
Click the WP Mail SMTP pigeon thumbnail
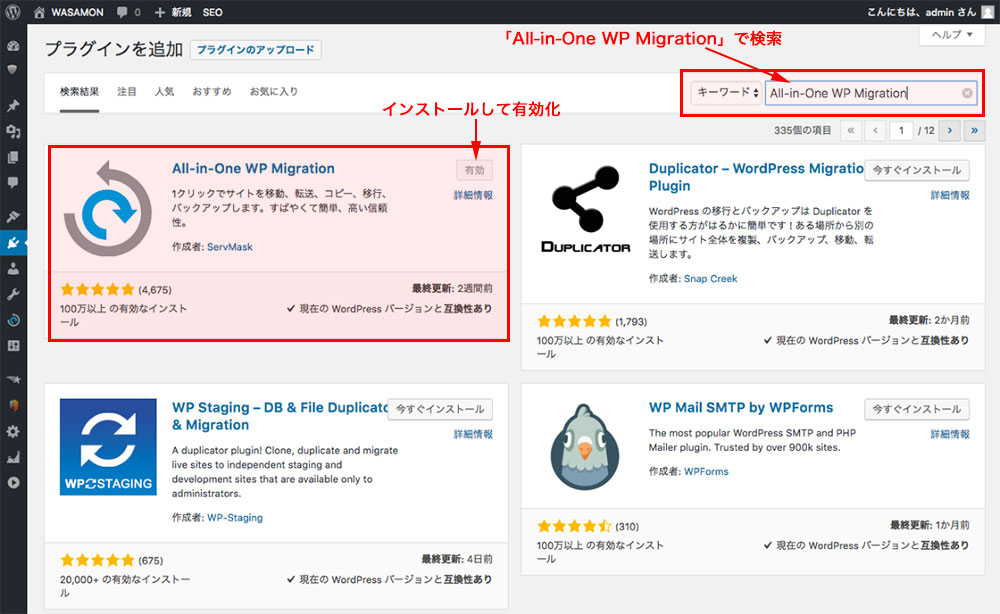point(585,447)
